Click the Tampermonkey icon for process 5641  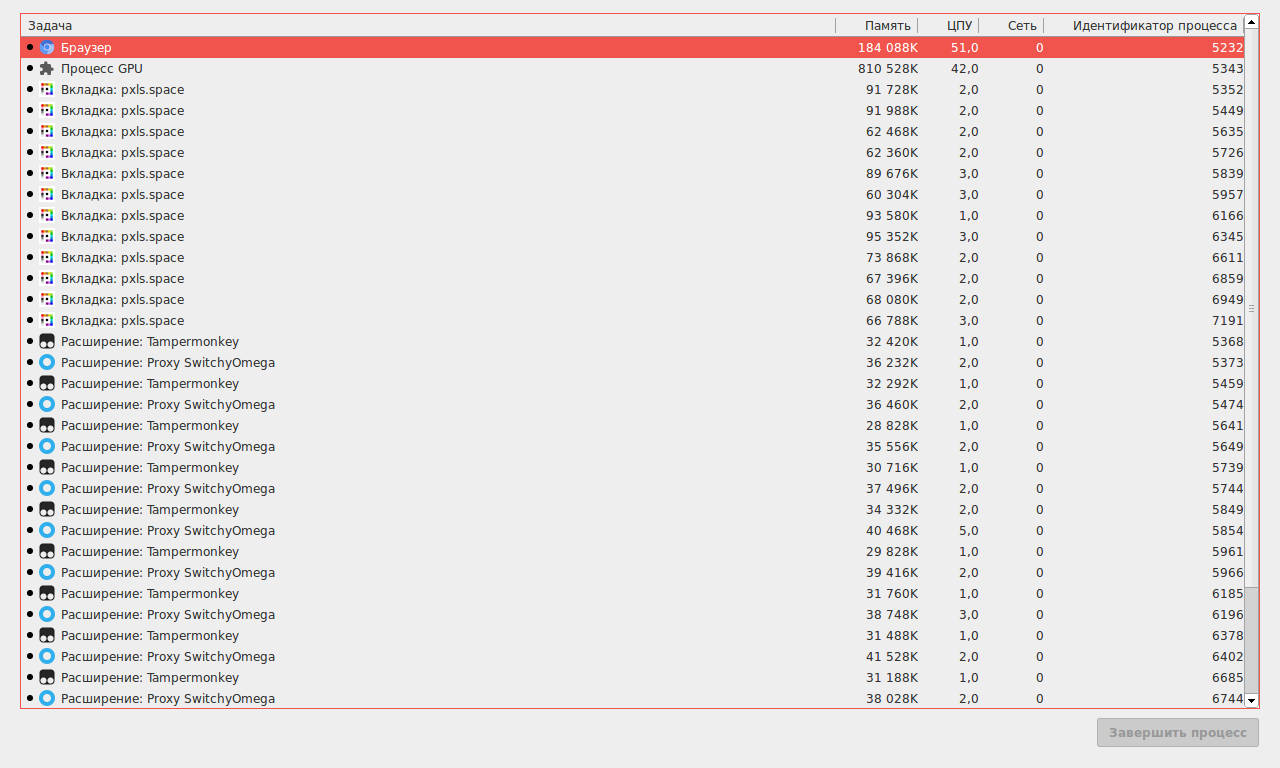coord(47,426)
